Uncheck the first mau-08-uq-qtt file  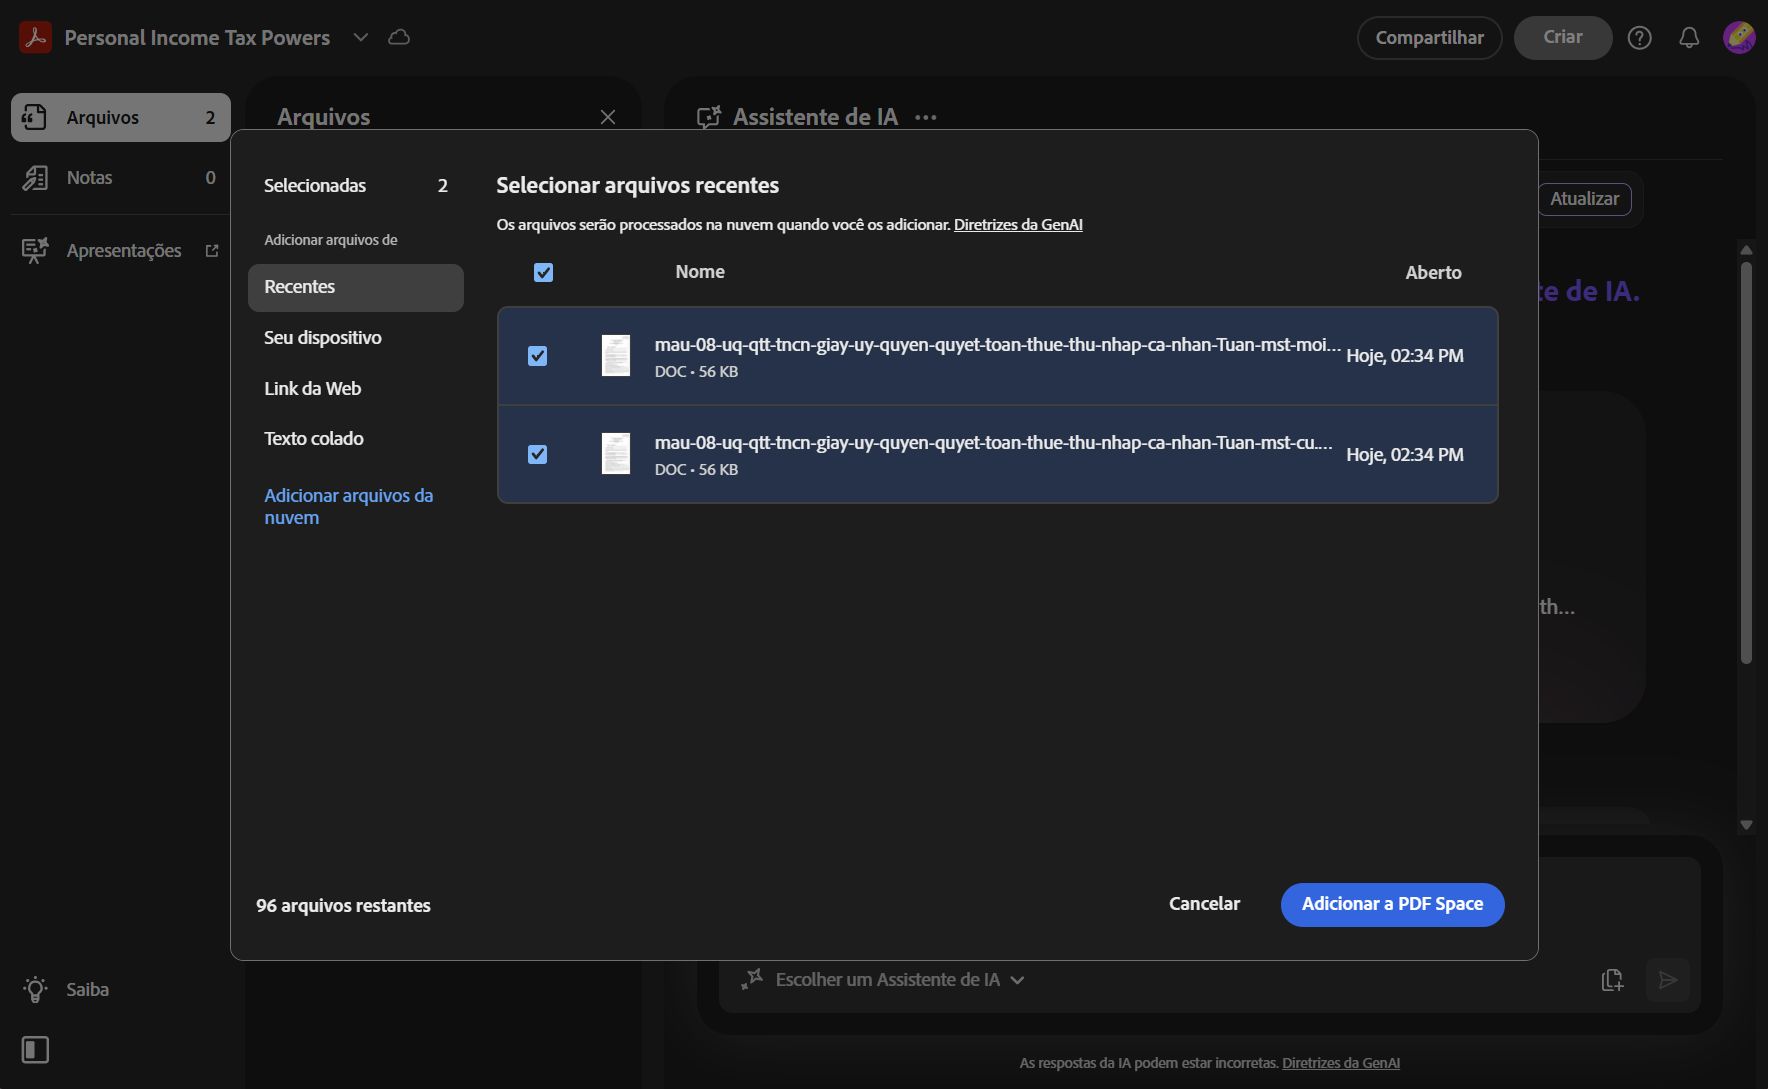click(537, 355)
